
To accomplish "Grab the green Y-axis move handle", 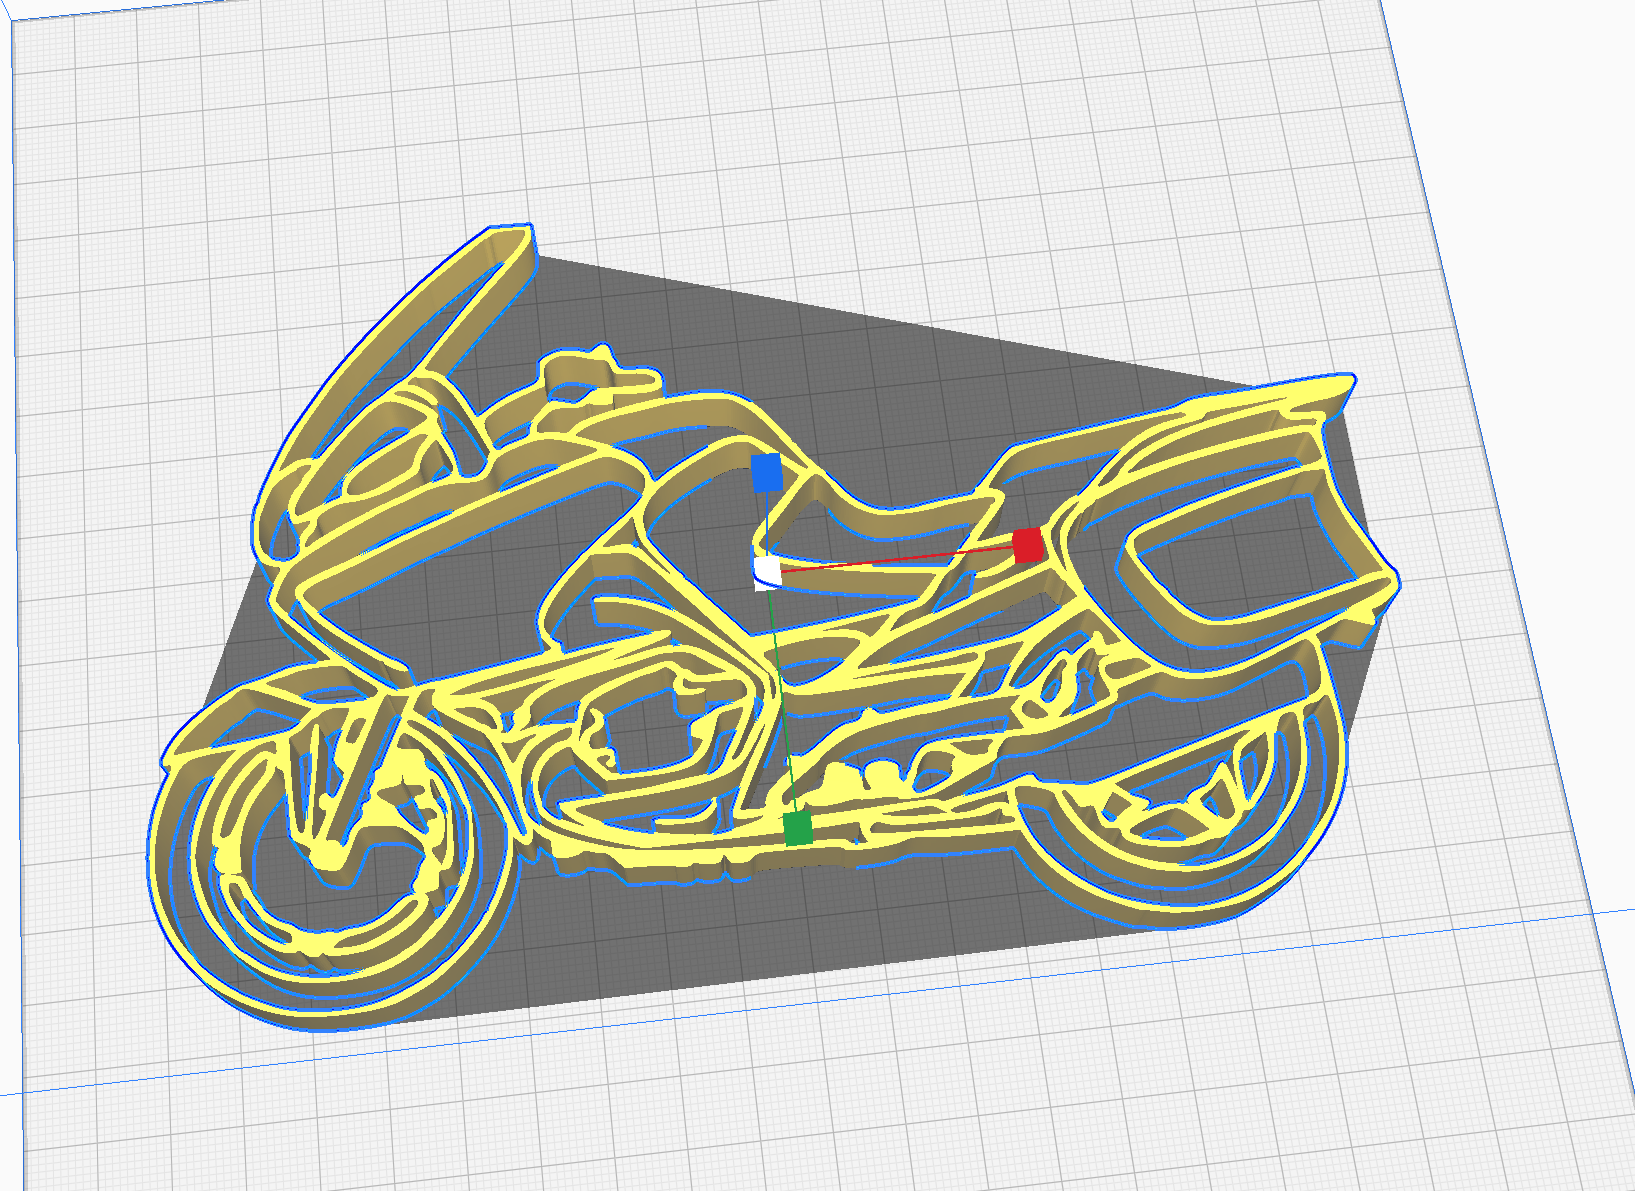I will [x=798, y=828].
